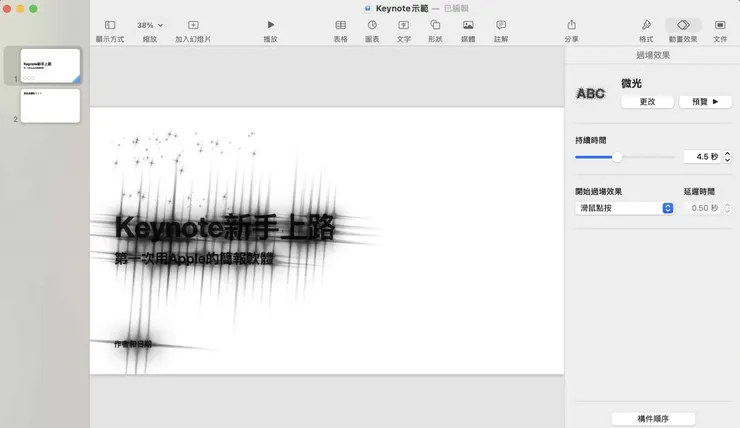
Task: Minimize the Keynote window
Action: point(20,8)
